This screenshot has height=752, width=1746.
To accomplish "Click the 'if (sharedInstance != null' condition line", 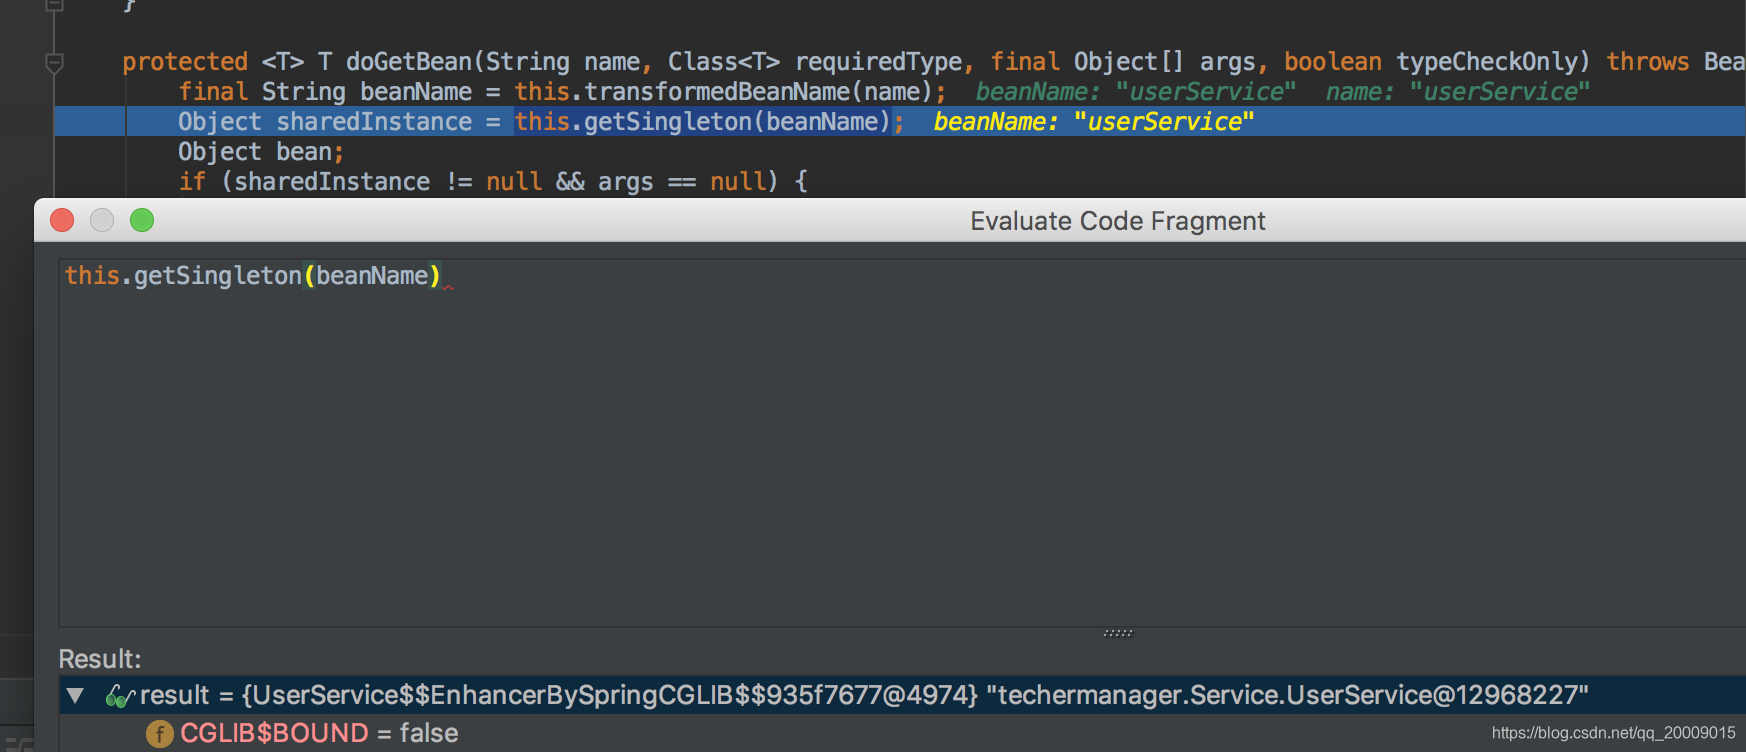I will click(x=492, y=182).
